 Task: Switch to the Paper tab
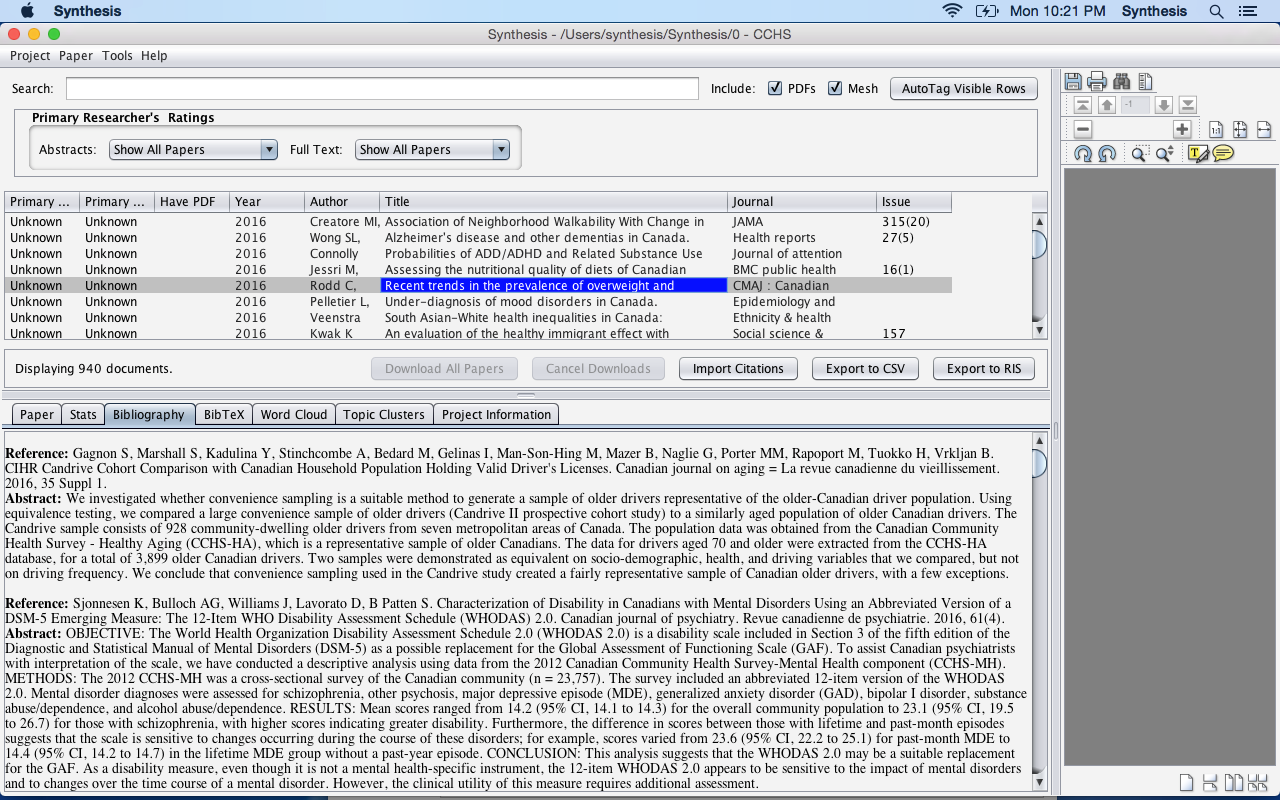[x=37, y=414]
